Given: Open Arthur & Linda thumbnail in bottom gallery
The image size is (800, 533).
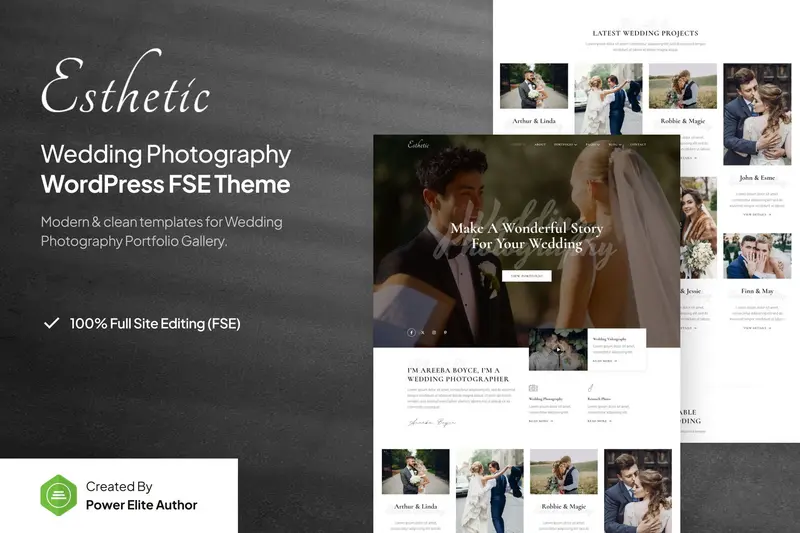Looking at the screenshot, I should (415, 472).
